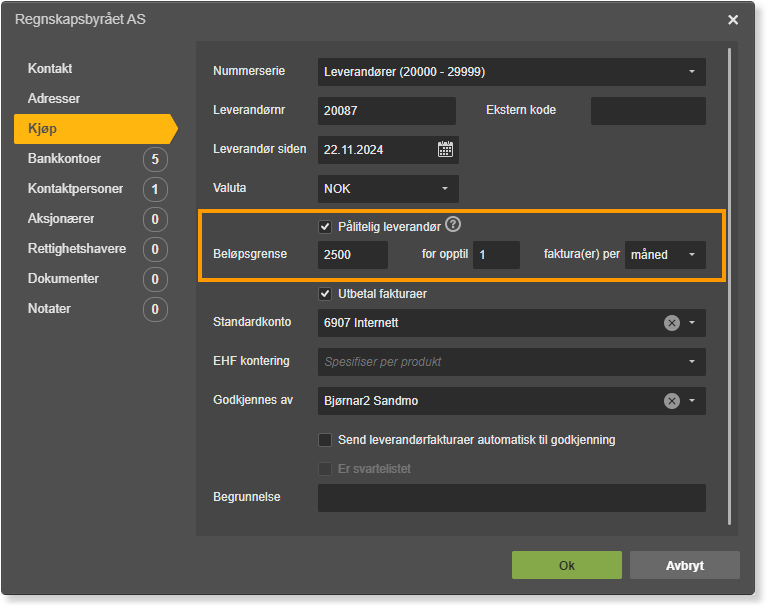
Task: Expand the Standardkonto dropdown arrow
Action: click(692, 323)
